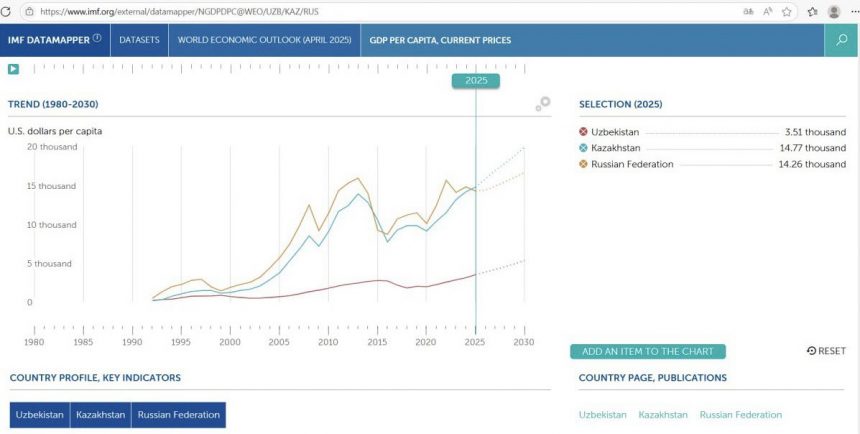Click the Kazakhstan 14.77 thousand value
Image resolution: width=860 pixels, height=434 pixels.
(812, 148)
